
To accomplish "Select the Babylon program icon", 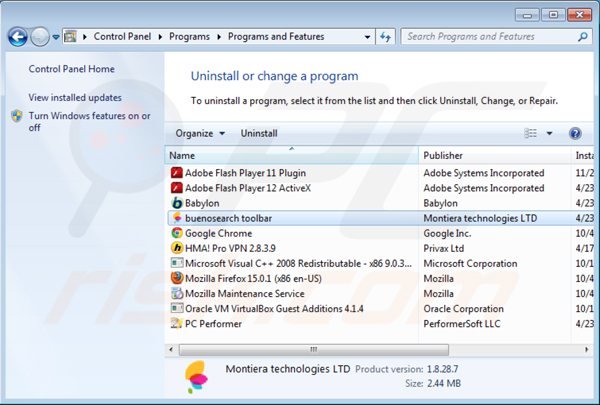I will 177,203.
